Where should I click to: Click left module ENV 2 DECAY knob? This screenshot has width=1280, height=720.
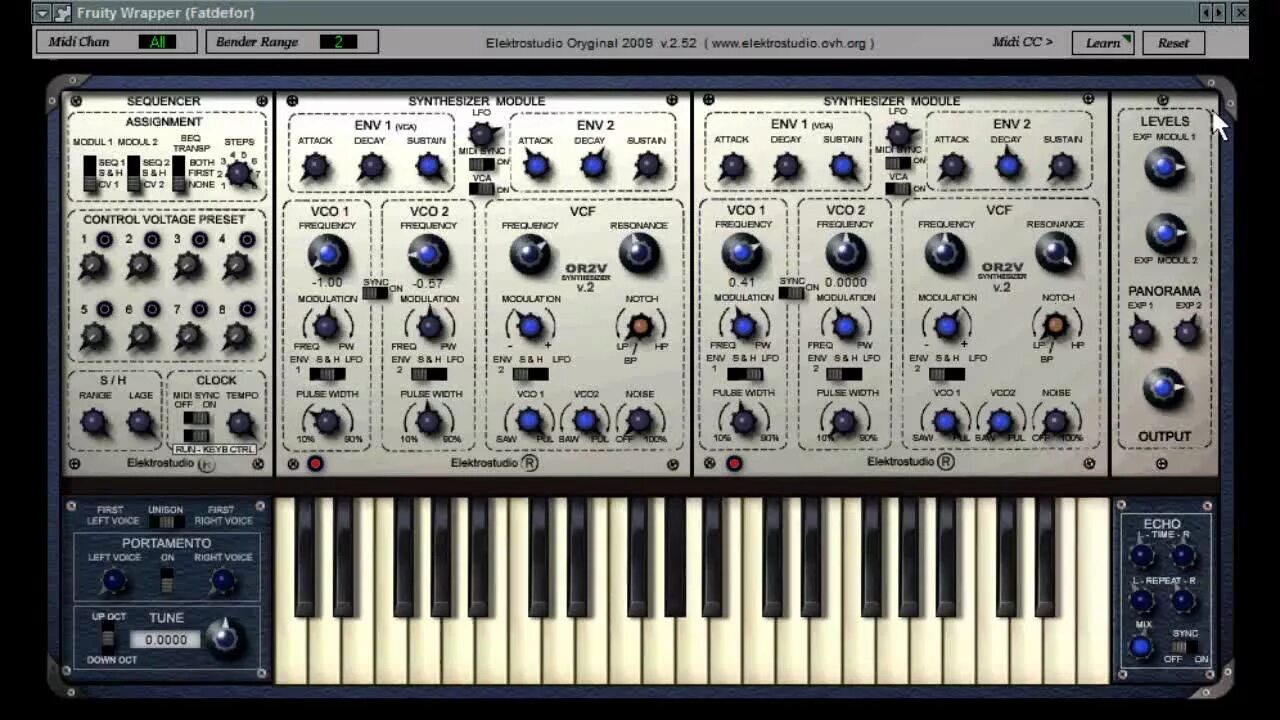point(592,167)
